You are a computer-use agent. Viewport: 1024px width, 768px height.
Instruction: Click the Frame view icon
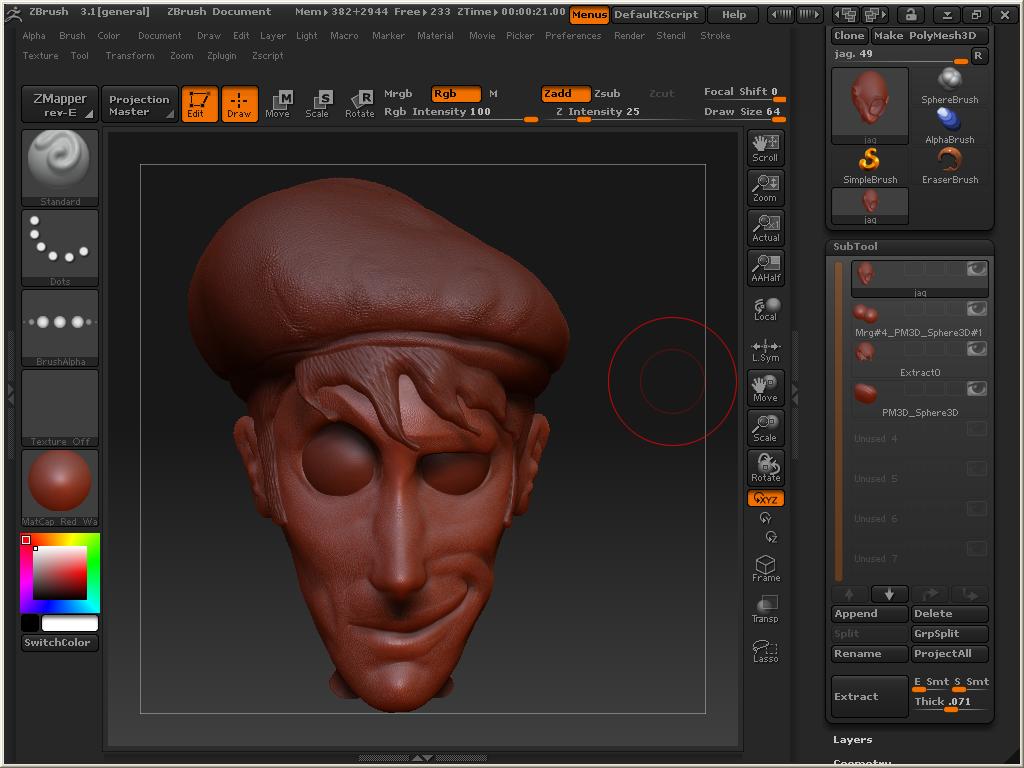[765, 569]
